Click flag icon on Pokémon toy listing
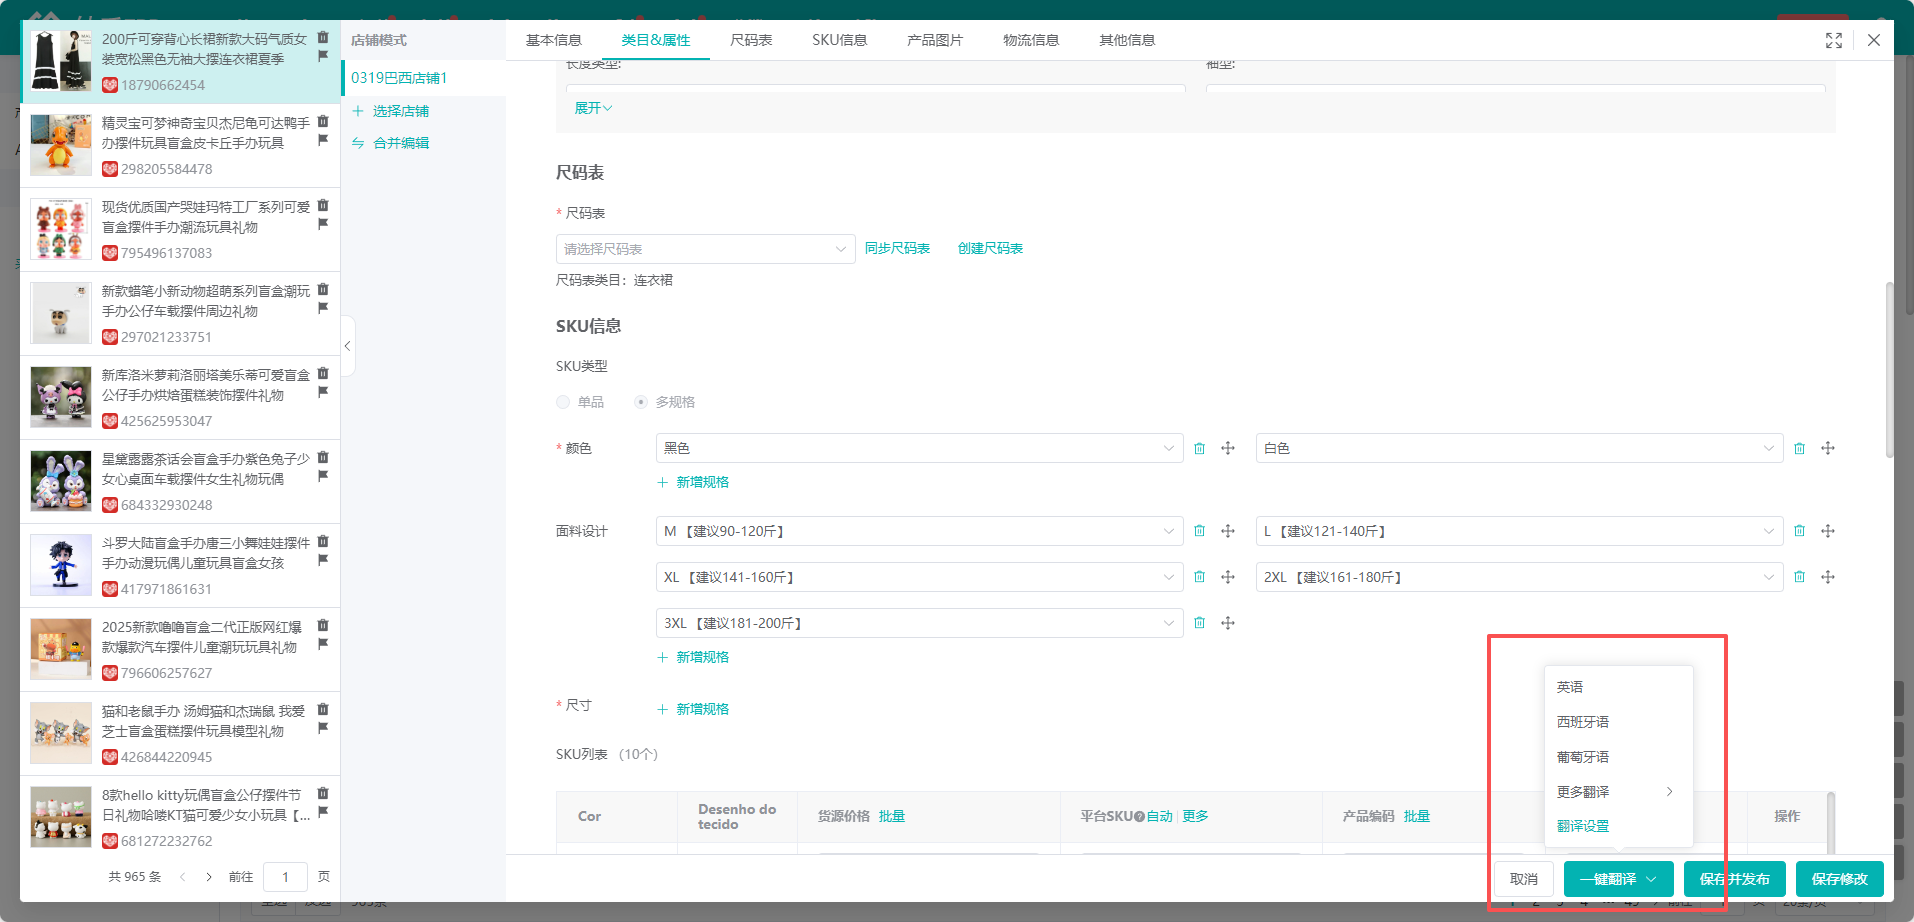Screen dimensions: 1914x922 click(323, 140)
